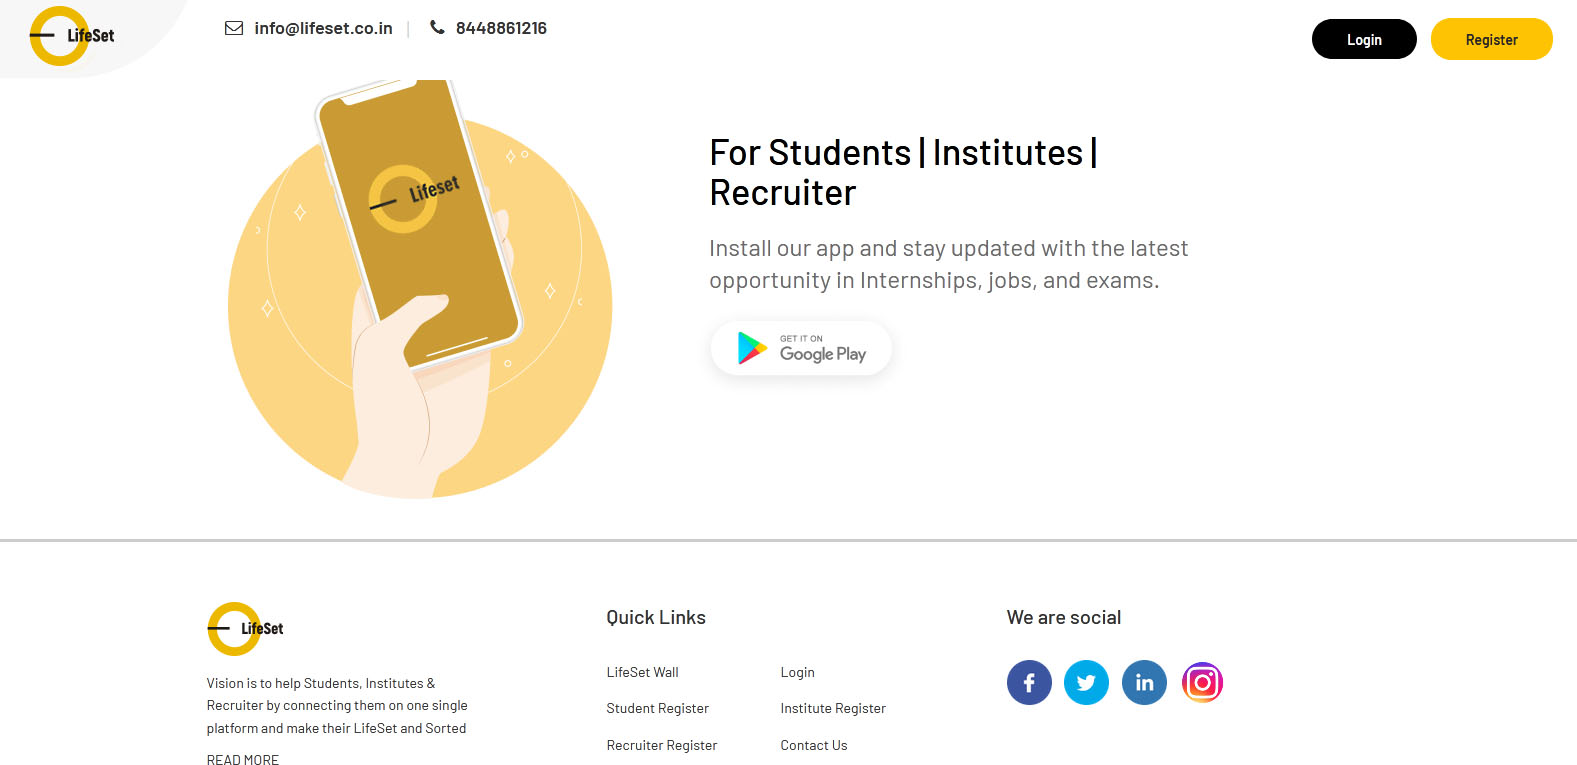Image resolution: width=1577 pixels, height=765 pixels.
Task: Open the Instagram social icon
Action: pyautogui.click(x=1202, y=683)
